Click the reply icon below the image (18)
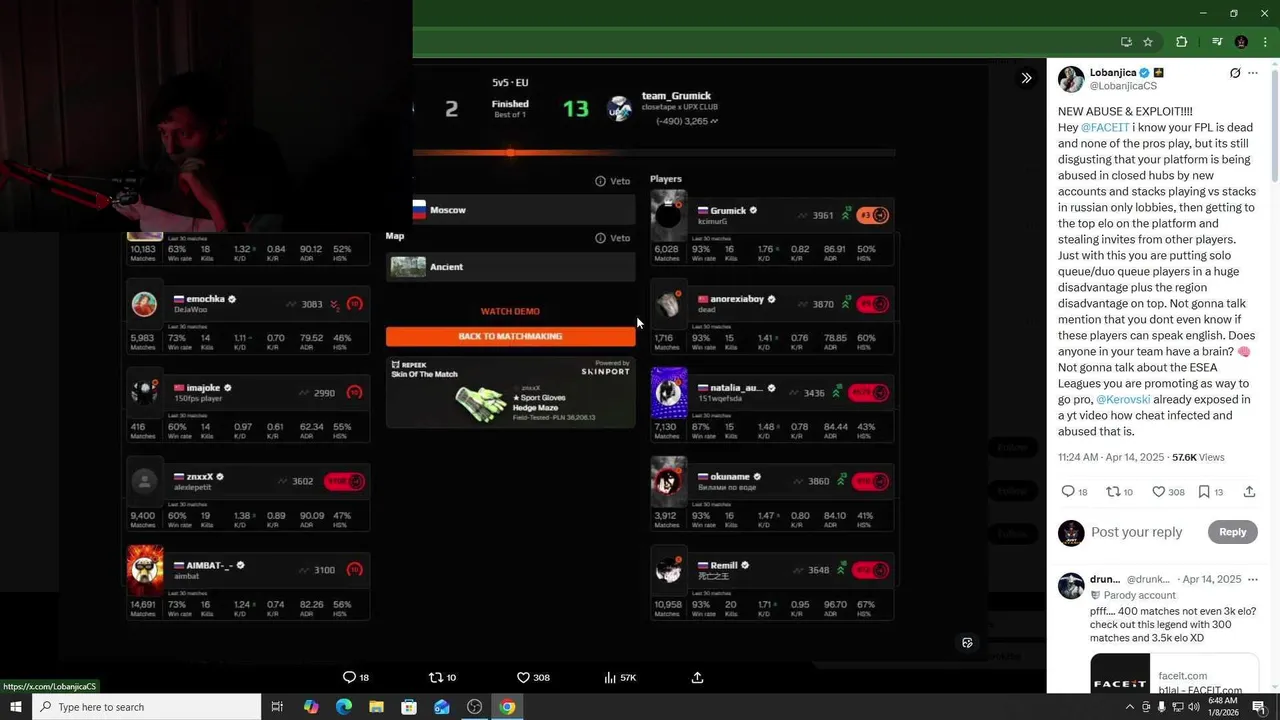Viewport: 1280px width, 720px height. [x=349, y=677]
